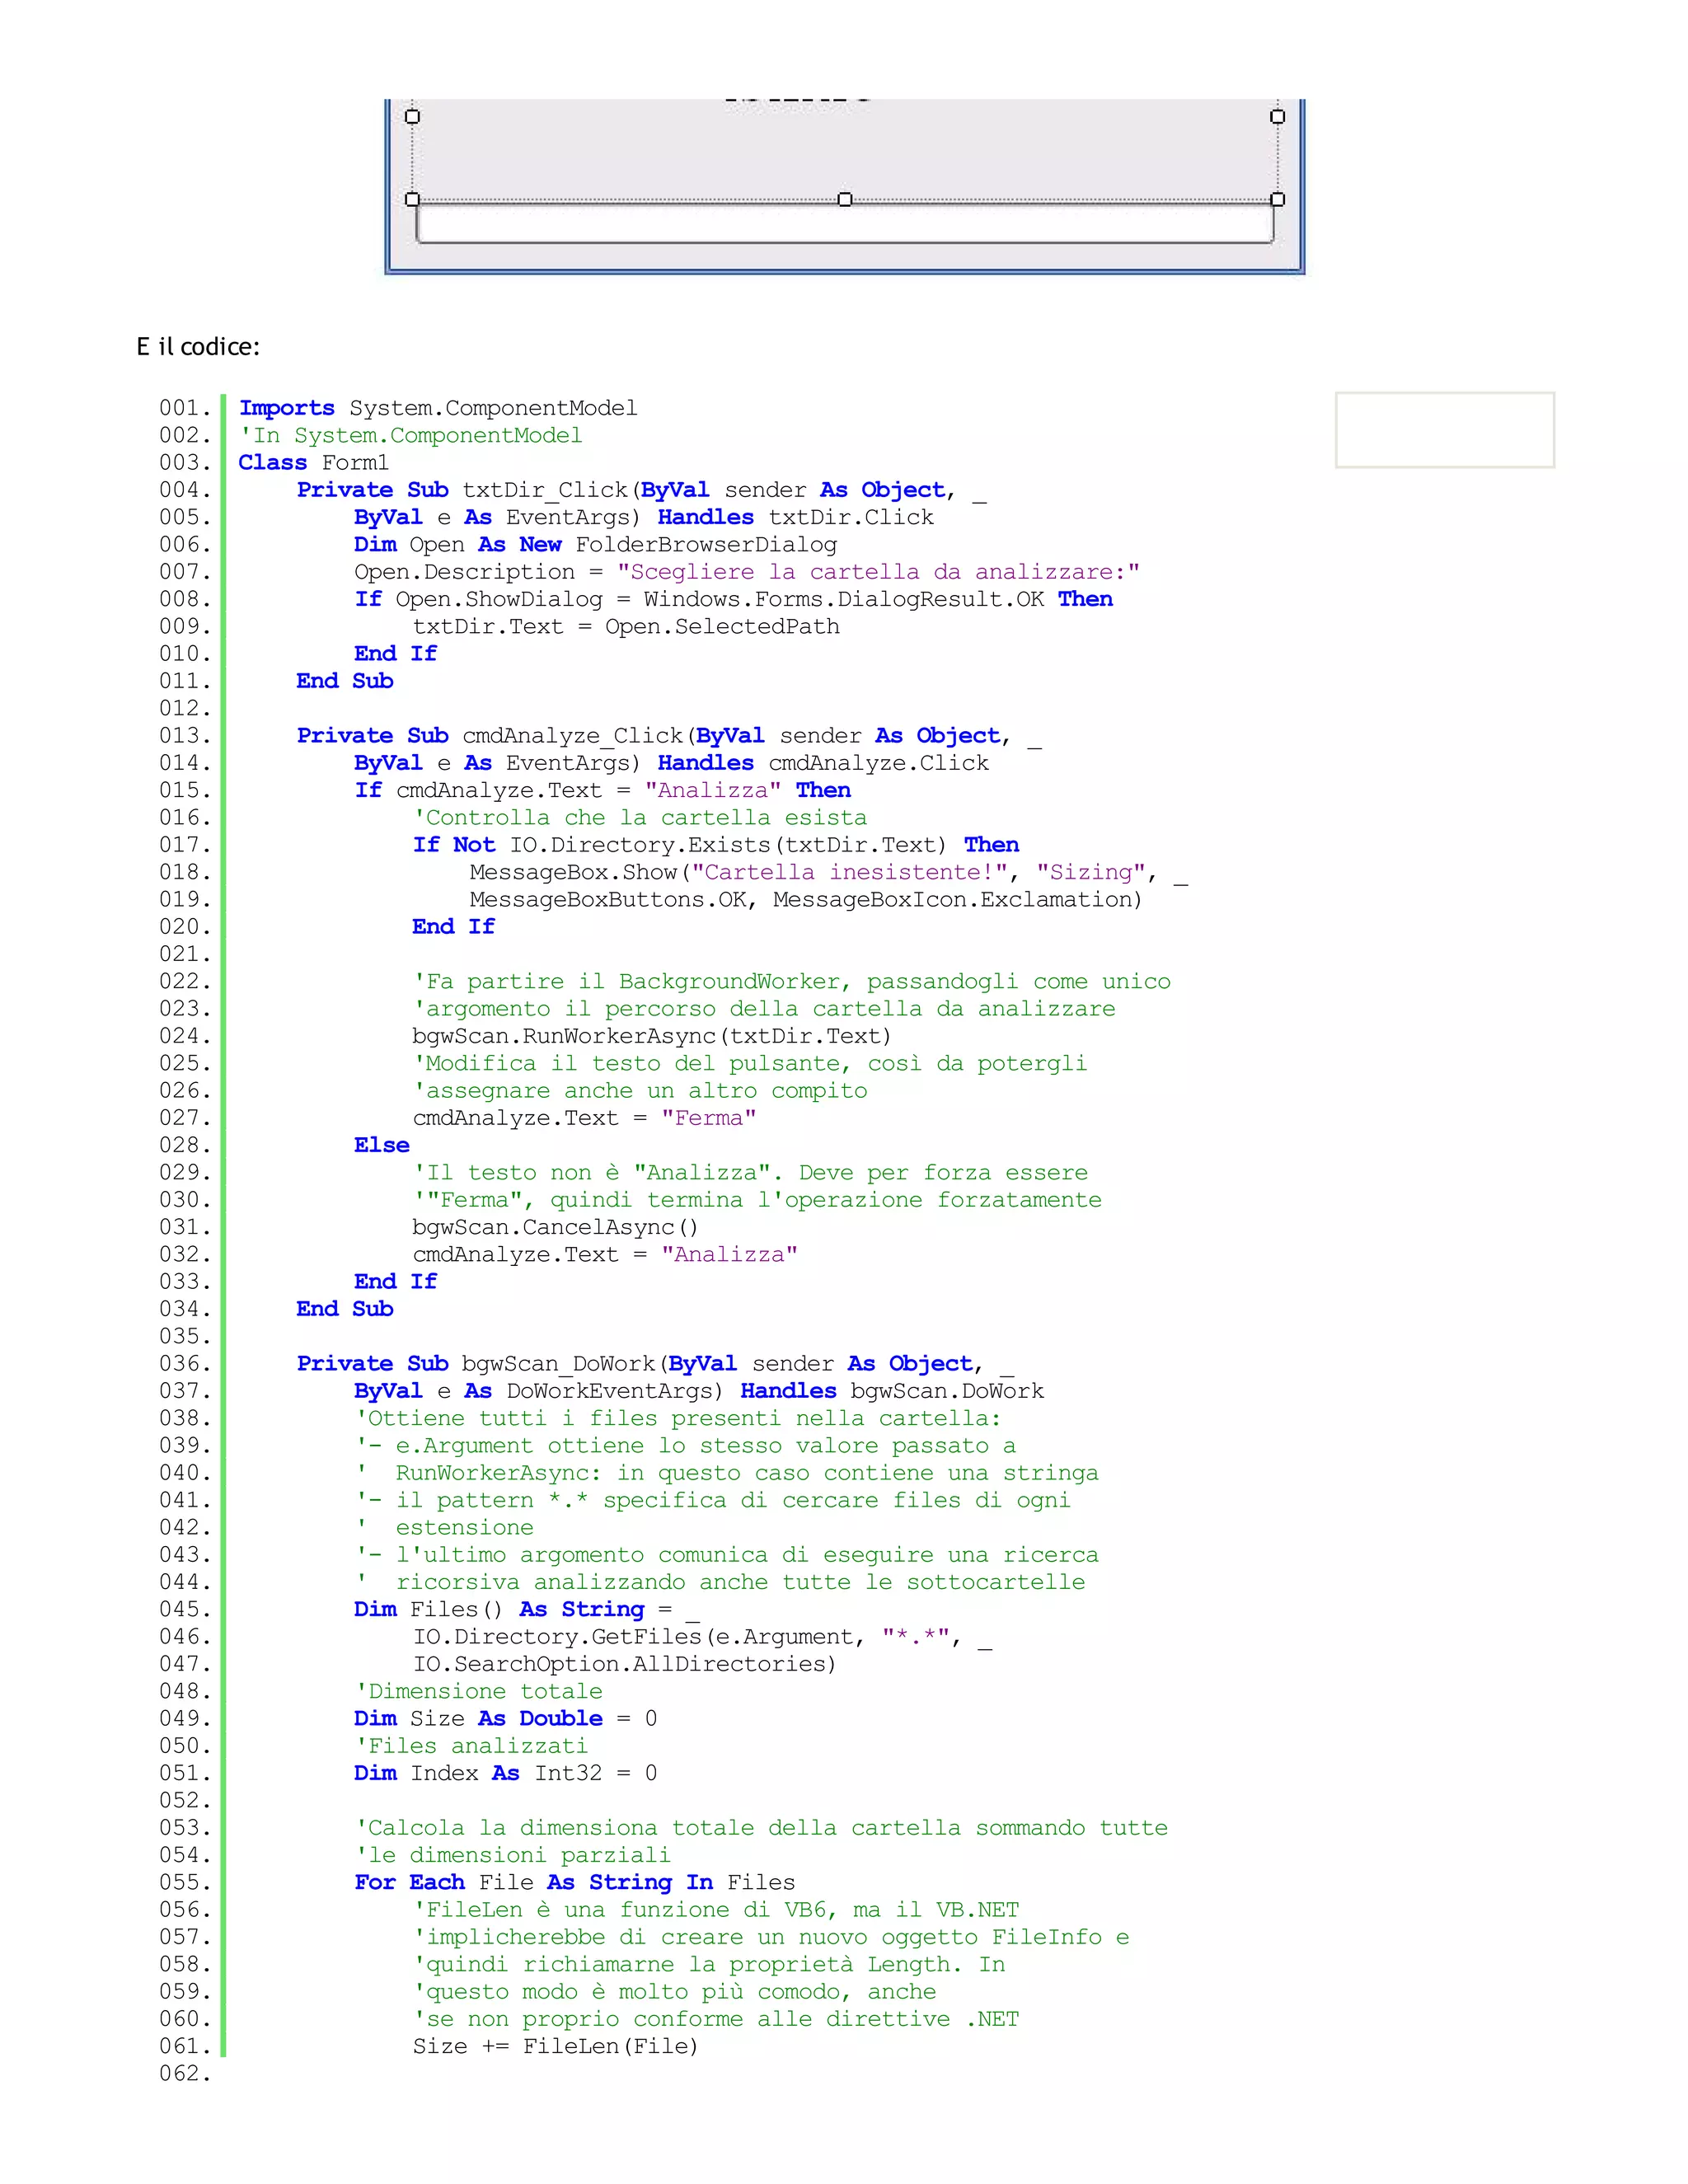Click the progress bar in the form designer
This screenshot has width=1688, height=2184.
[x=845, y=223]
